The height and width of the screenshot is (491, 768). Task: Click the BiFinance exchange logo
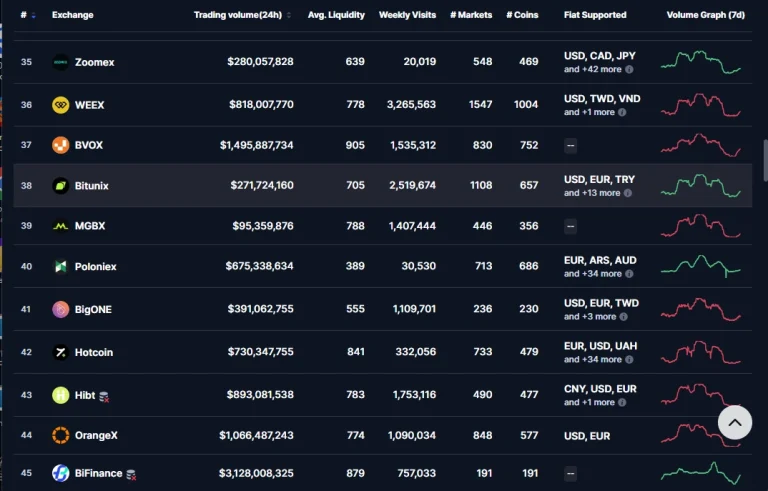click(x=61, y=473)
